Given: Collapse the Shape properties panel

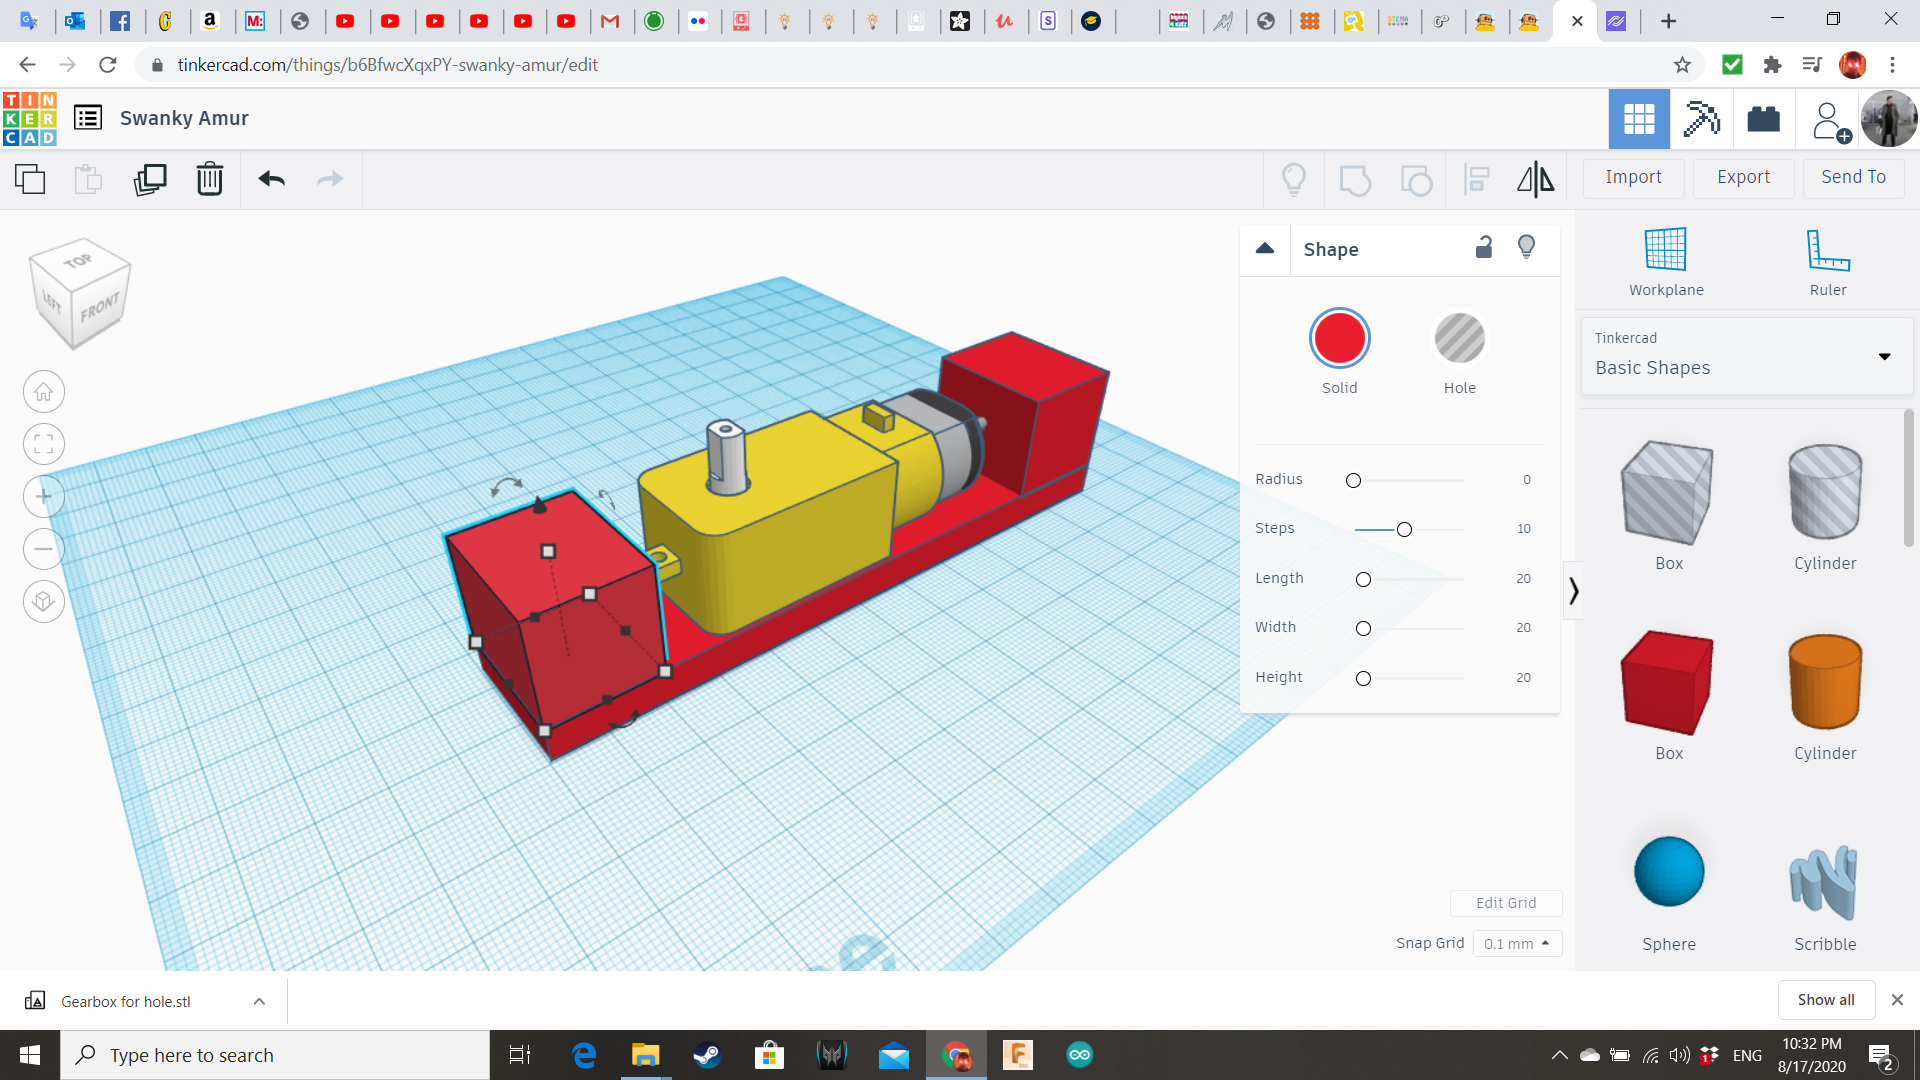Looking at the screenshot, I should tap(1265, 248).
